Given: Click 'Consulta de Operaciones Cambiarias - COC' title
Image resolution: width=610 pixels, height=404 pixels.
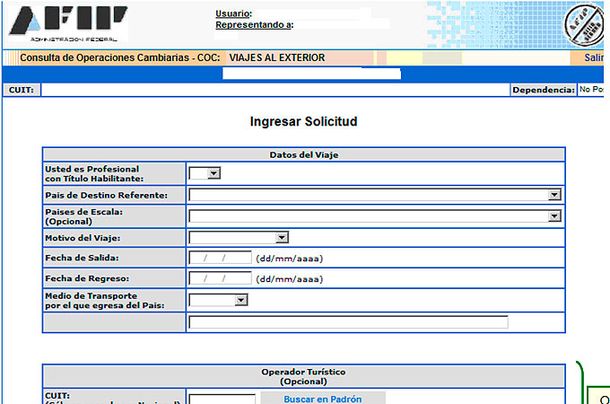Looking at the screenshot, I should click(119, 58).
